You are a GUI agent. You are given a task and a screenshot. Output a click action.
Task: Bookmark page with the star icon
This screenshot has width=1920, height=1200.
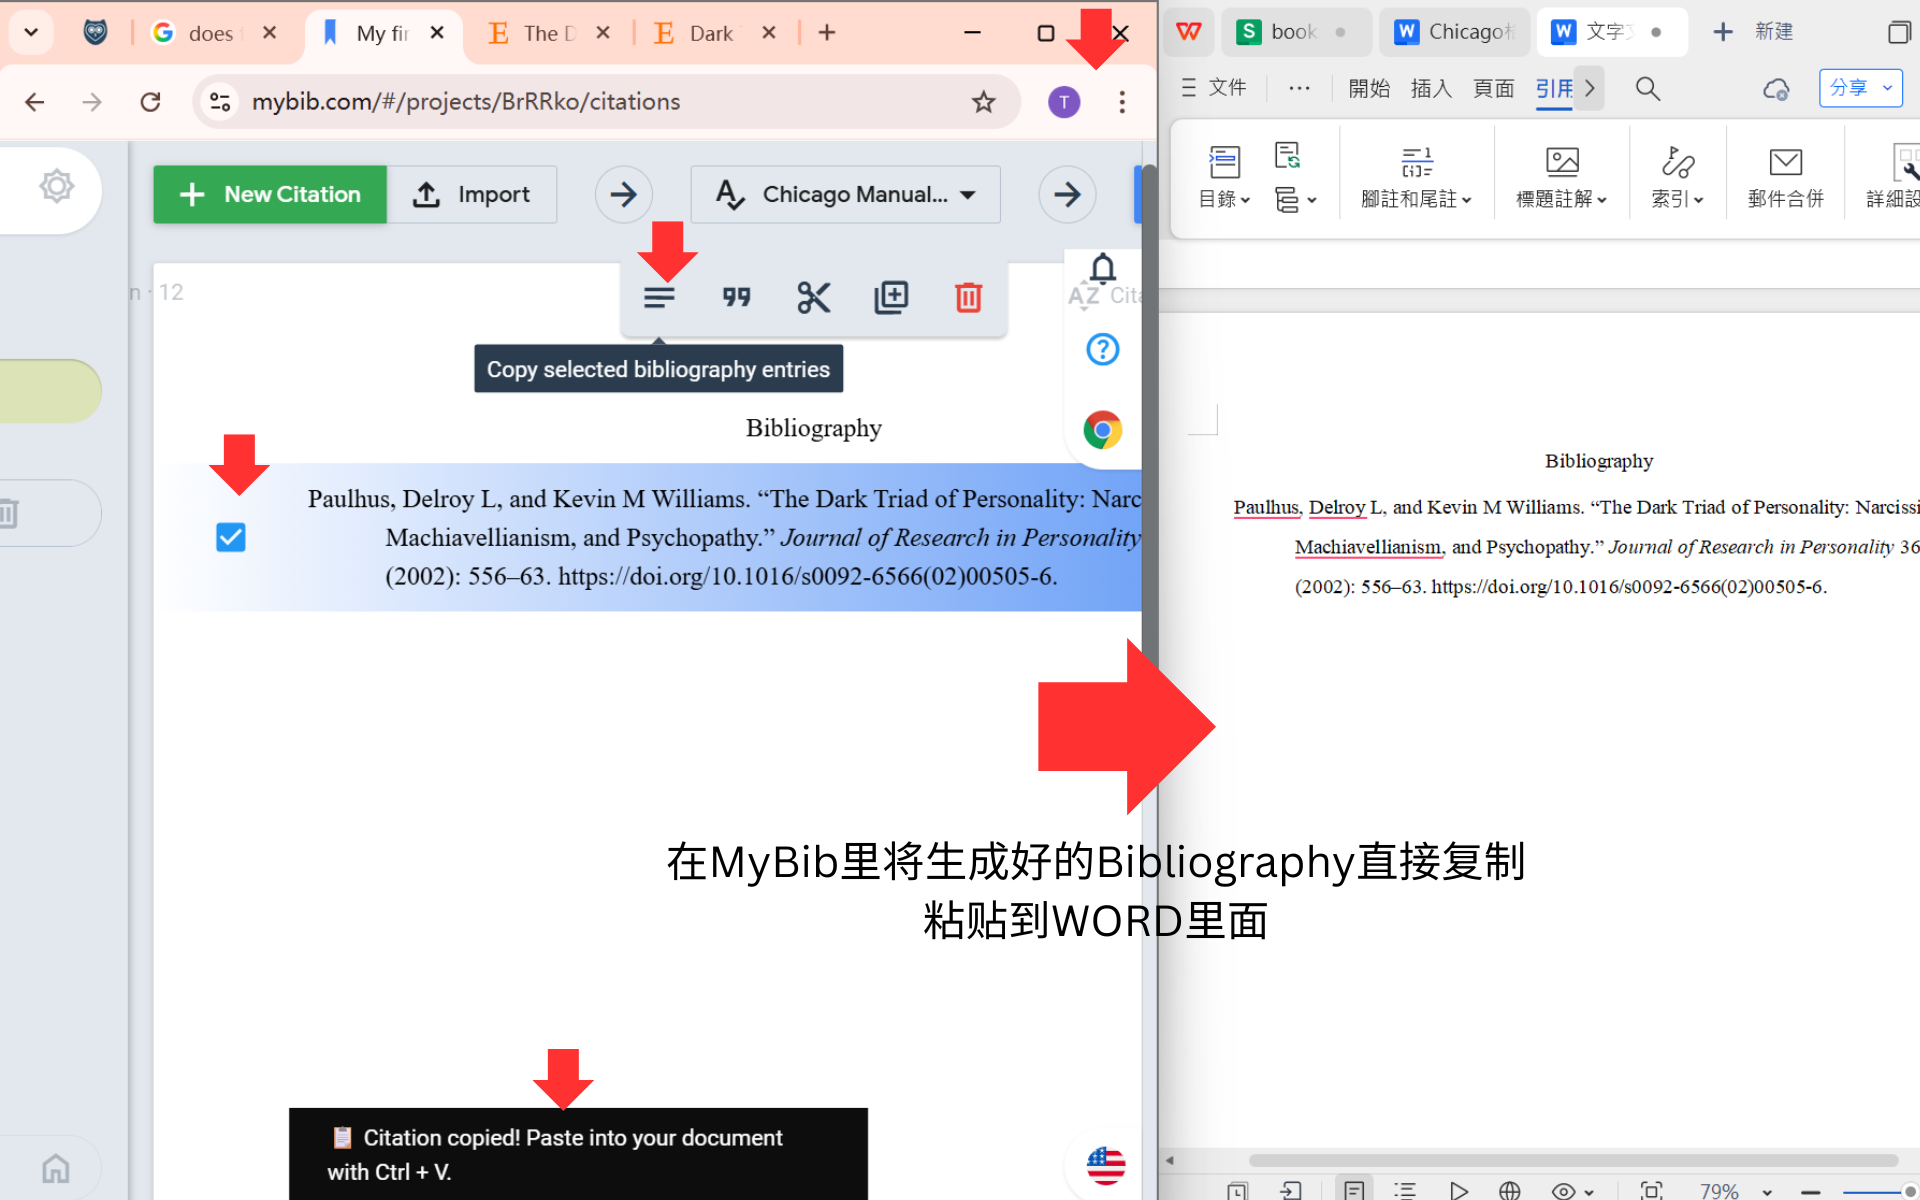click(983, 102)
